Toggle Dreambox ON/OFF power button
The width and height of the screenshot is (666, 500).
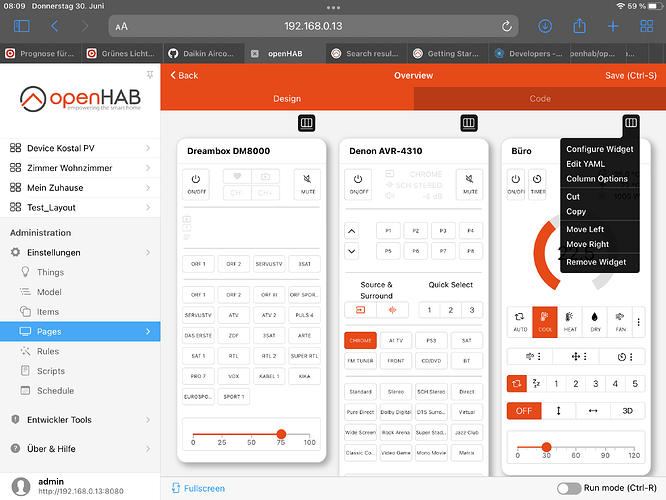(196, 184)
